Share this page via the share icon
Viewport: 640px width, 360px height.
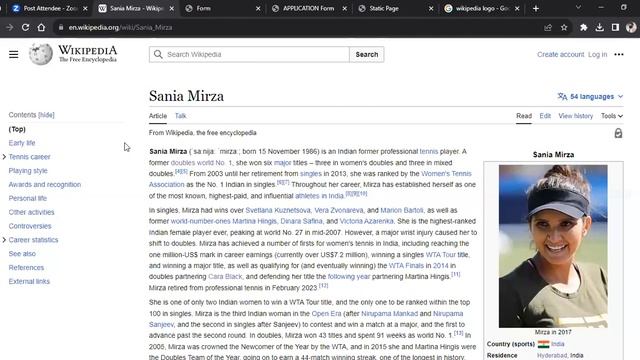point(548,27)
